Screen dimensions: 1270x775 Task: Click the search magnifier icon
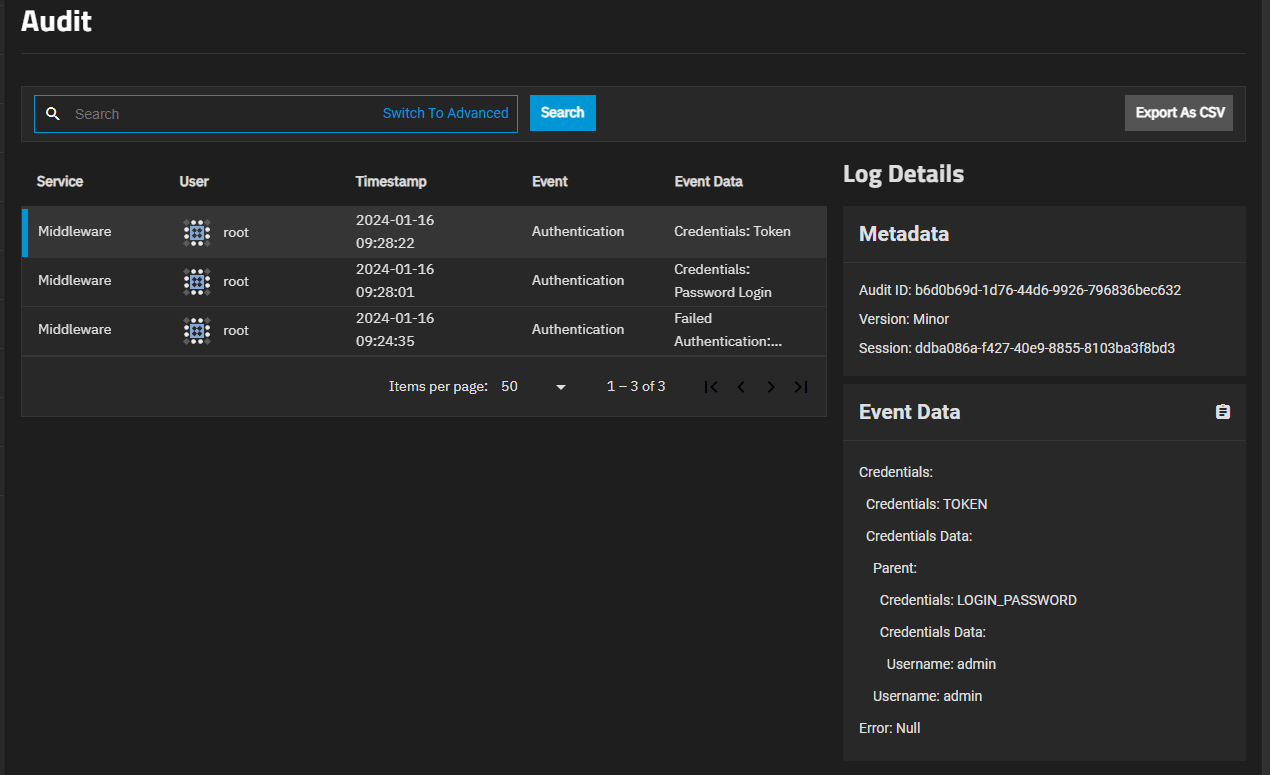pyautogui.click(x=54, y=114)
